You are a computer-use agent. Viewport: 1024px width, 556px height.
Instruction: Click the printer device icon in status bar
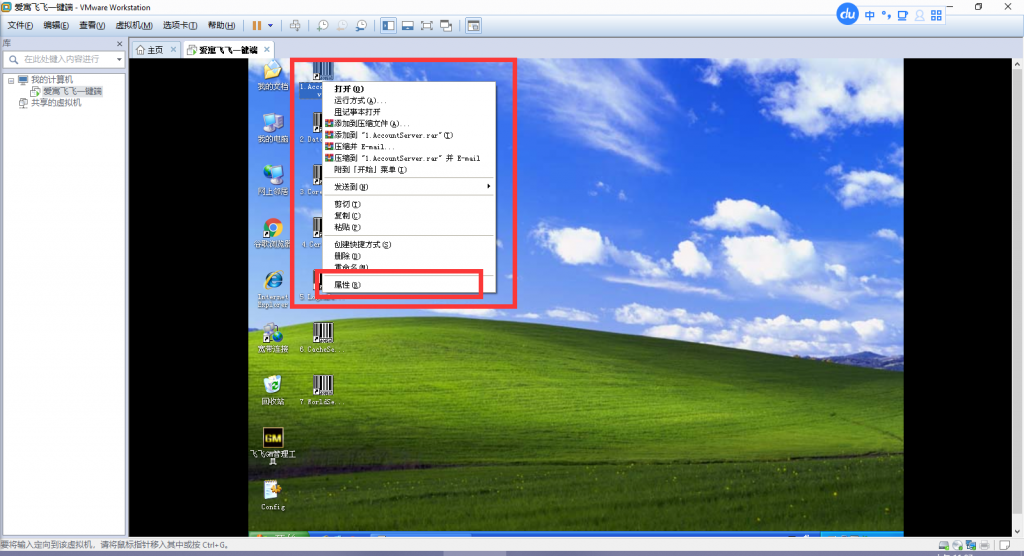(x=985, y=546)
